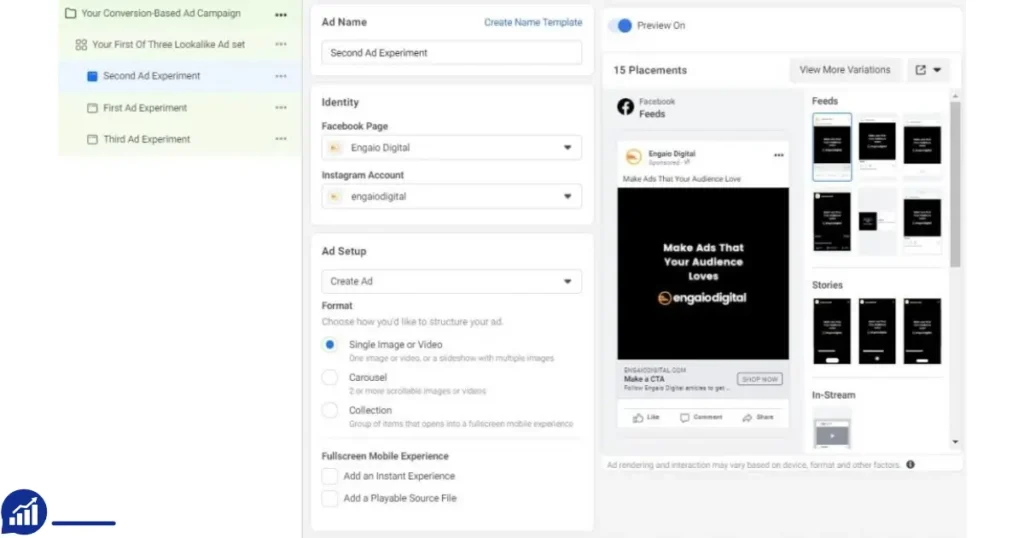Click the ad icon beside First Ad Experiment
This screenshot has height=538, width=1024.
click(92, 108)
